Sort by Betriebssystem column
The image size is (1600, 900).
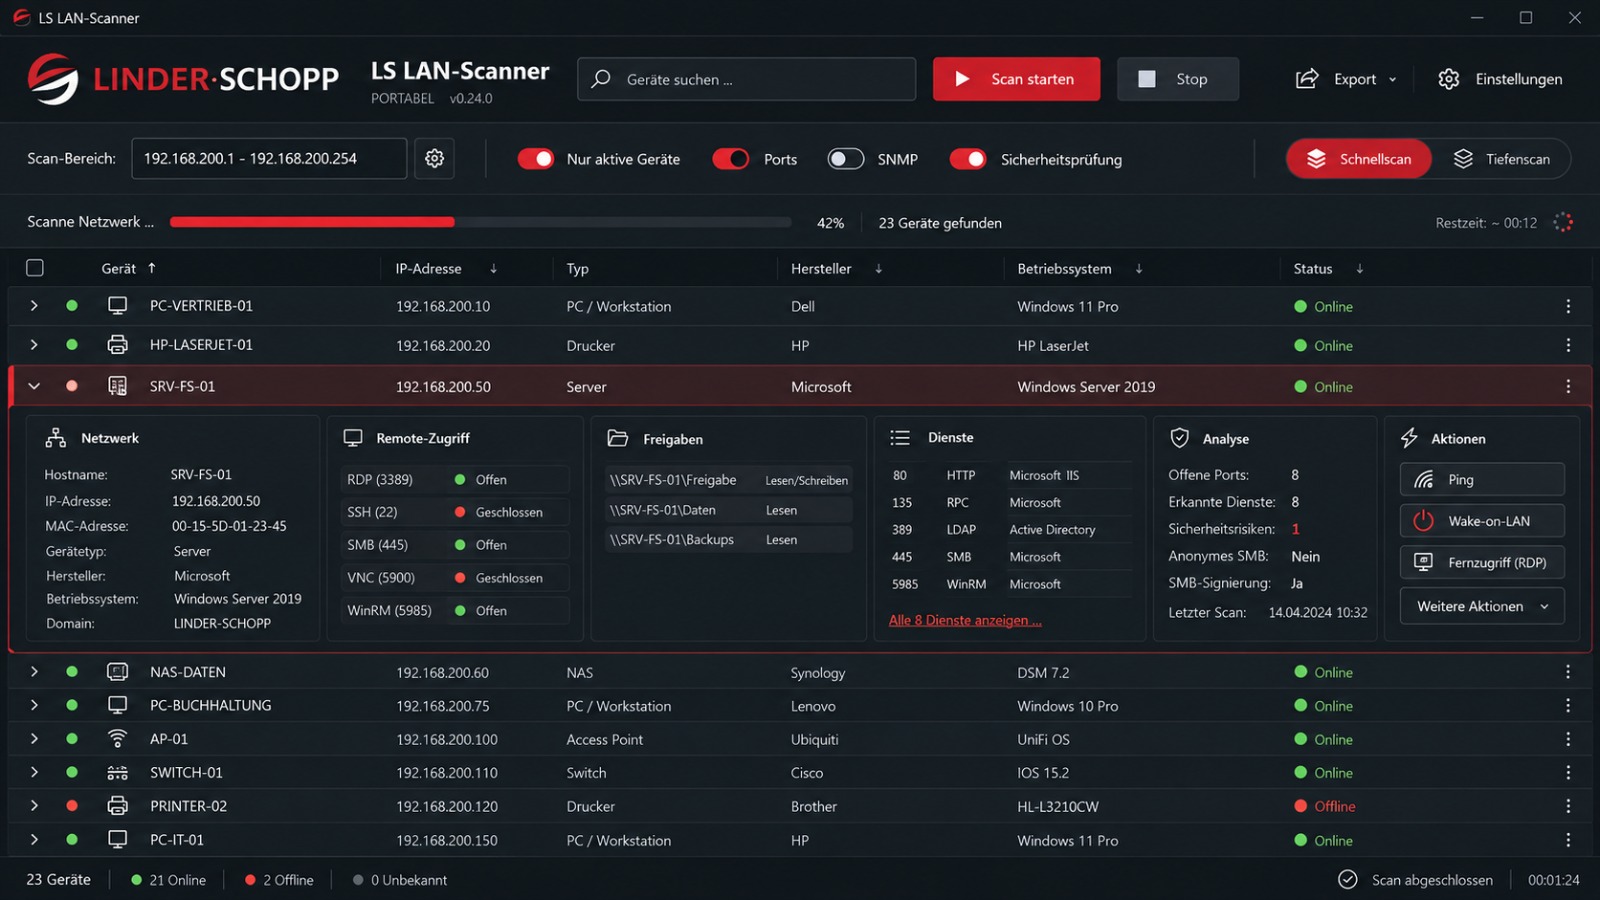(x=1080, y=268)
